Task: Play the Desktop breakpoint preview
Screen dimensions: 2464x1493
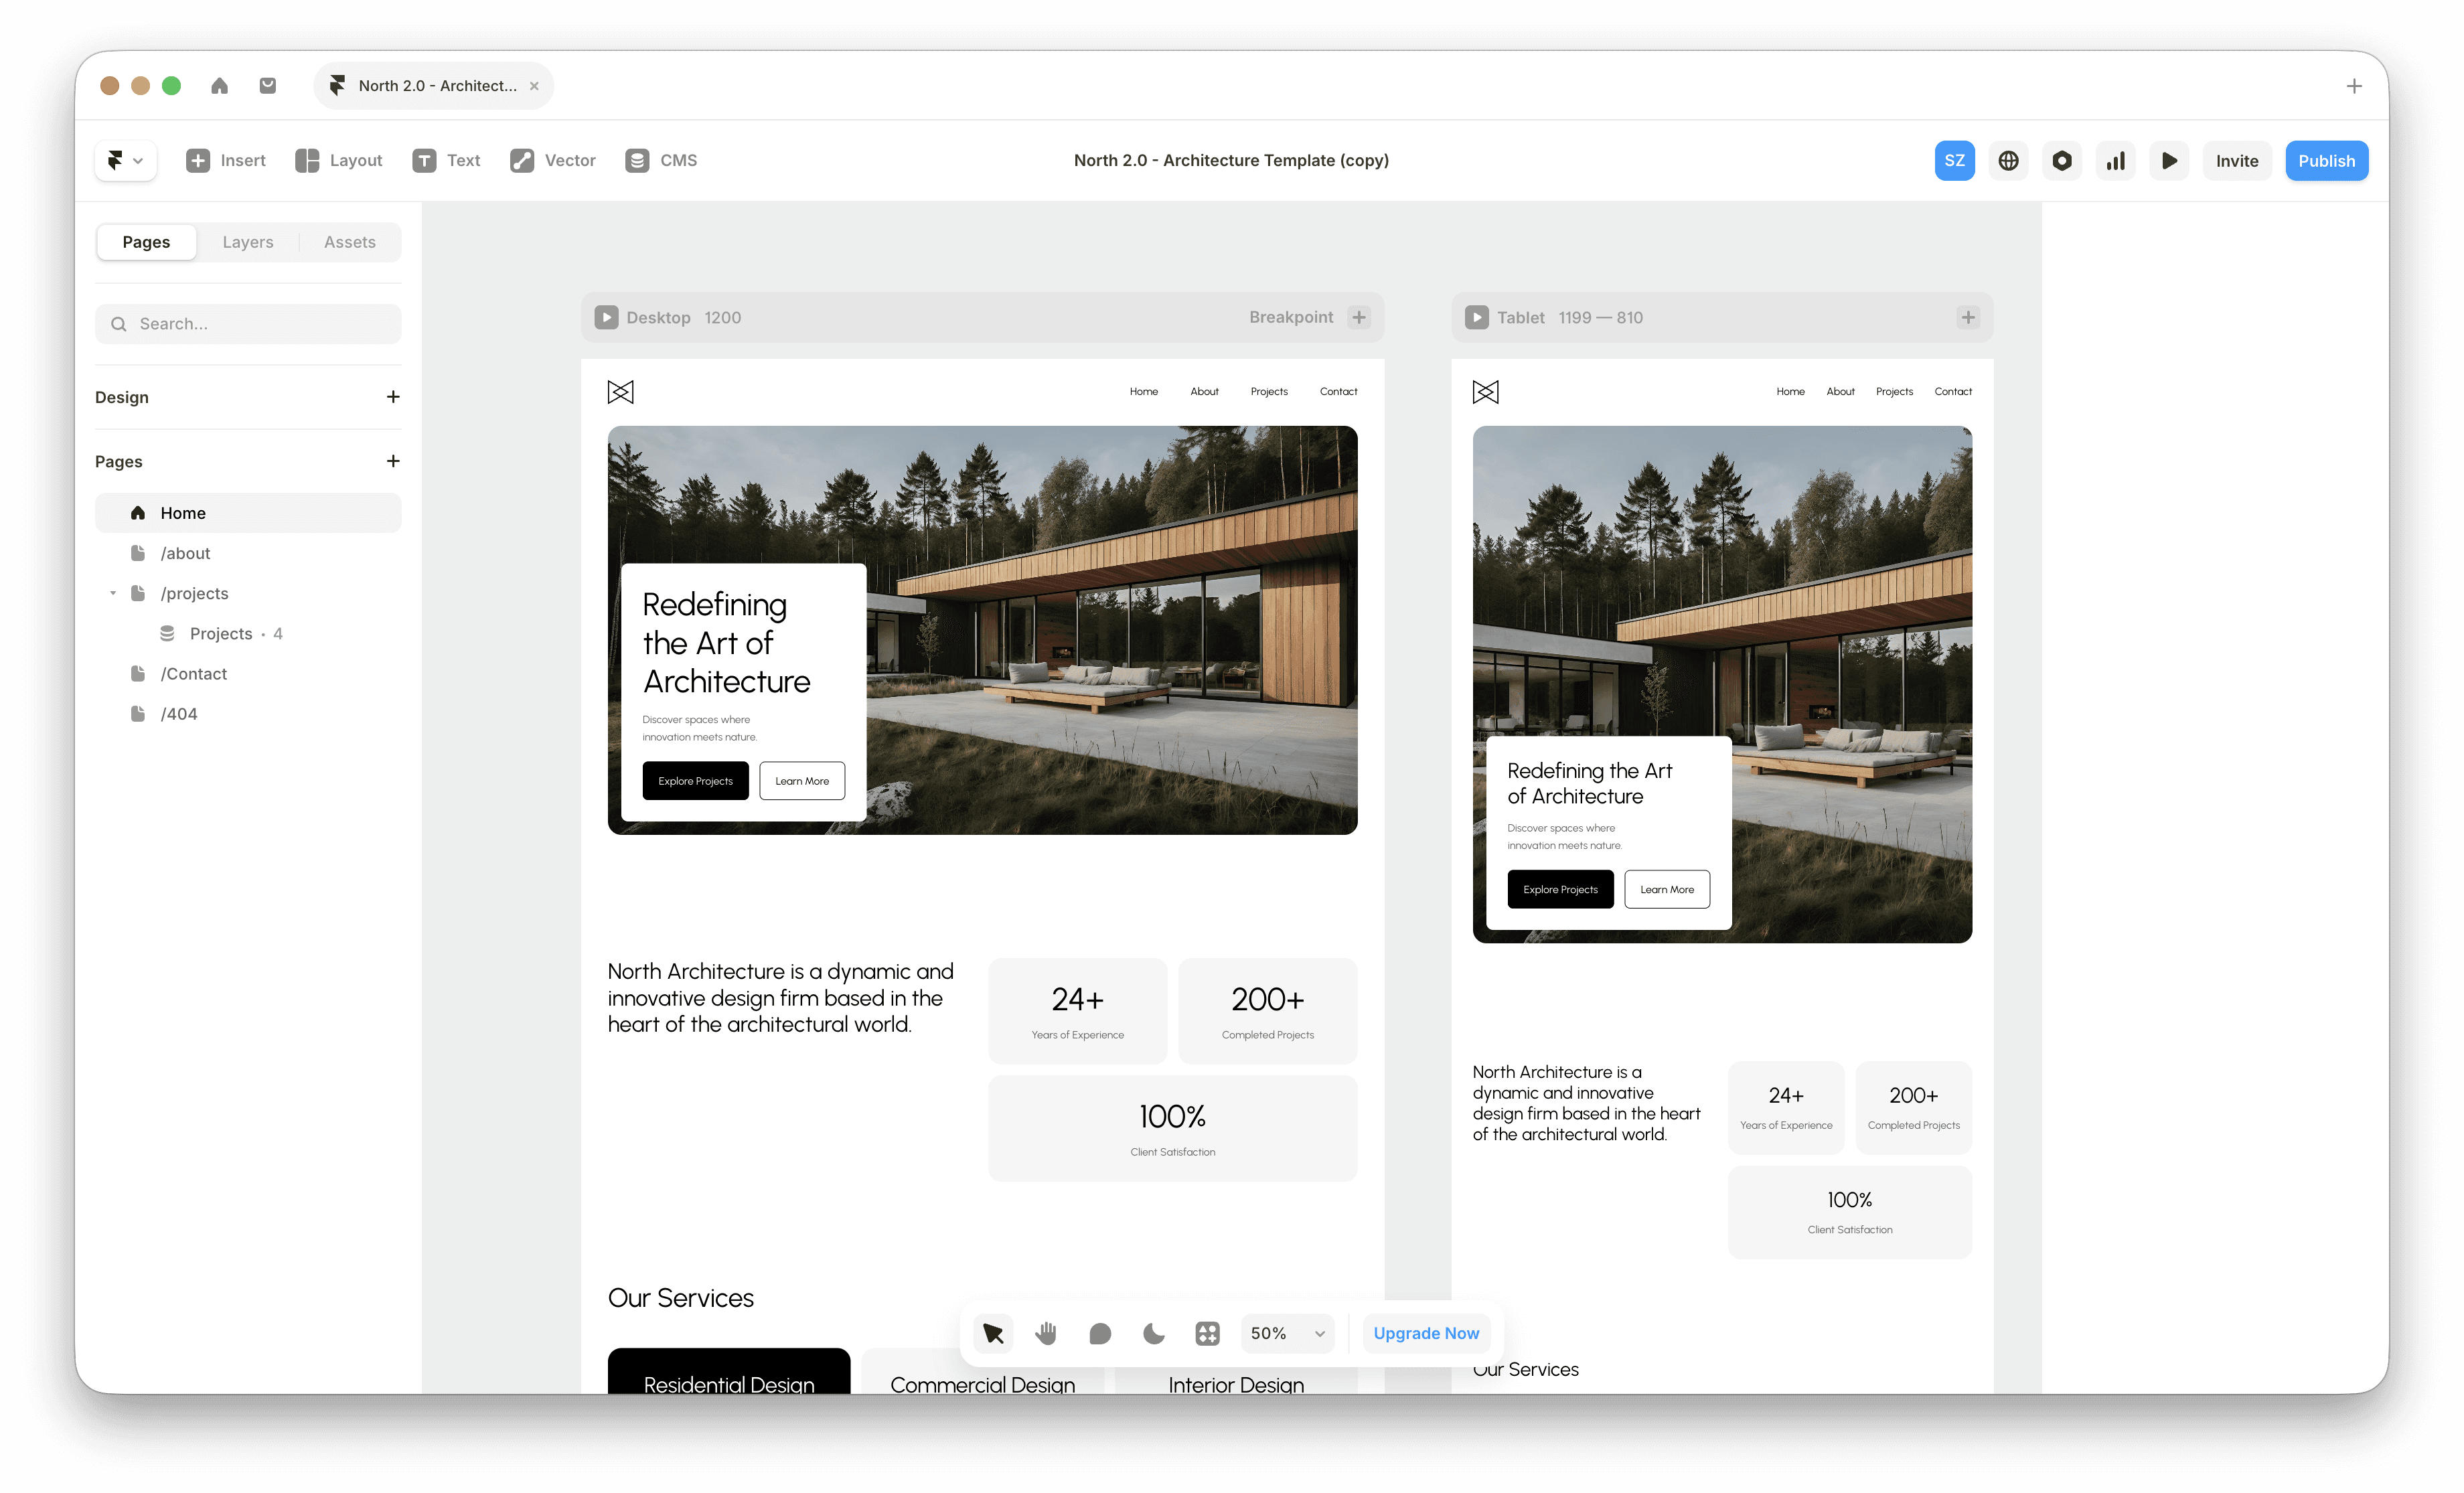Action: point(606,317)
